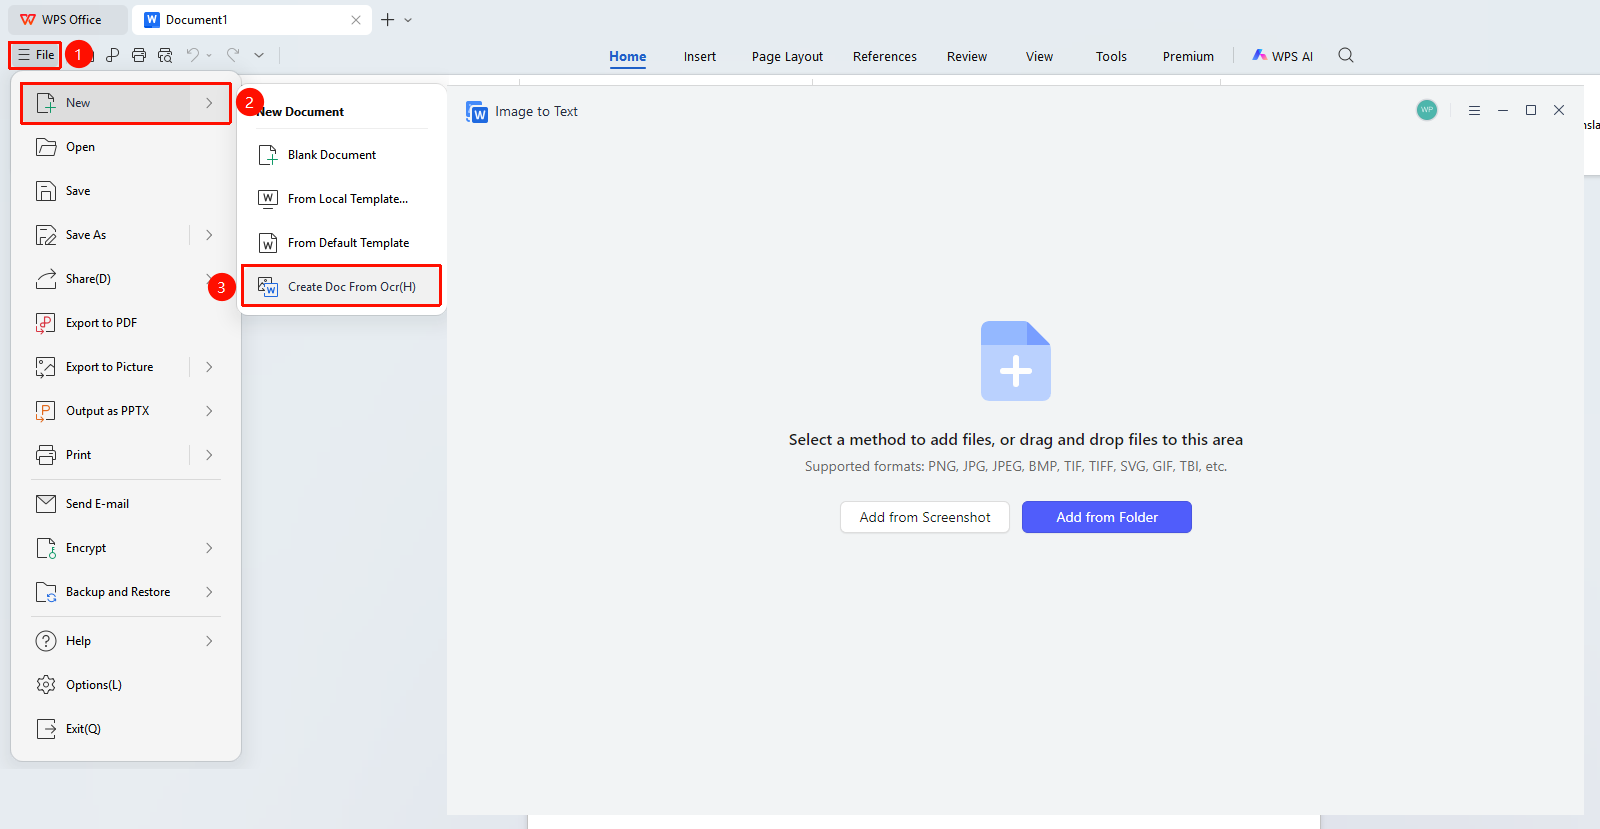Click the green account avatar in Image to Text
1600x829 pixels.
click(x=1427, y=110)
